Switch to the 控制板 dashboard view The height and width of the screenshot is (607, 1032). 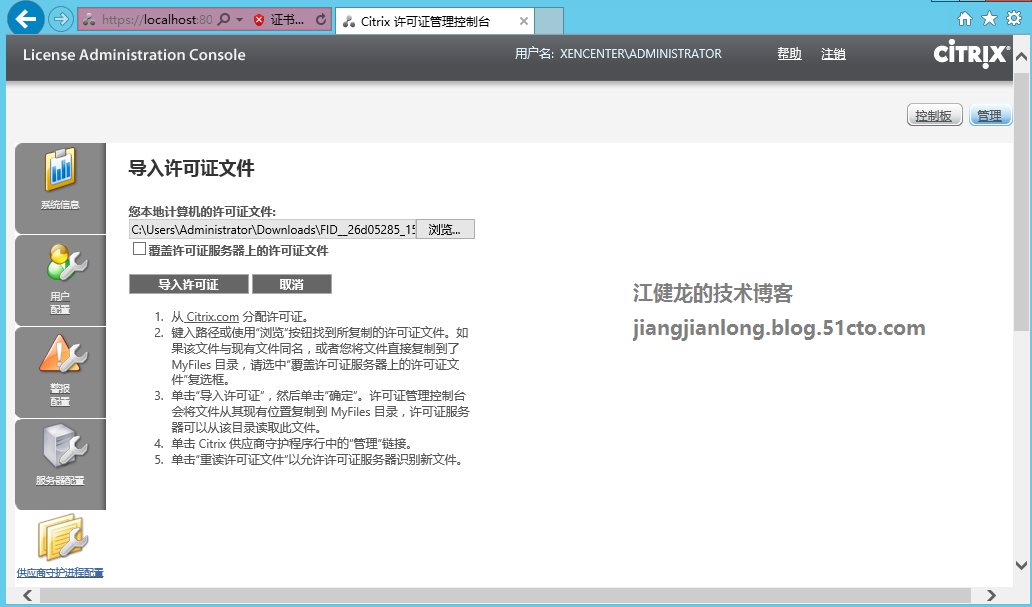[935, 115]
